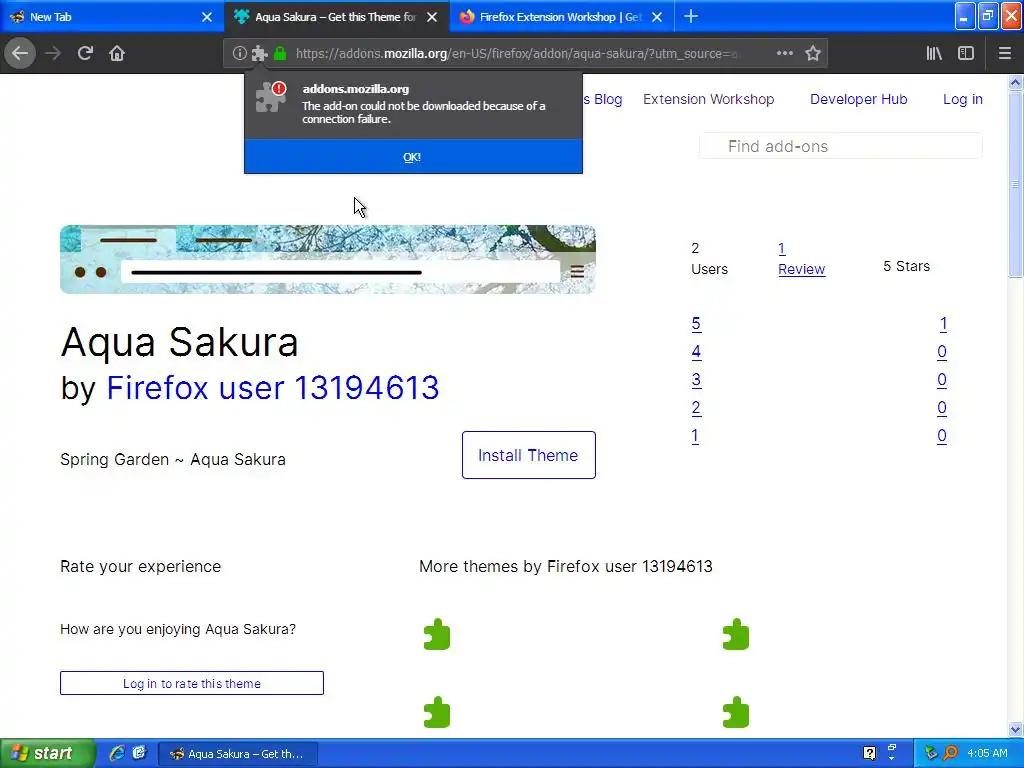Open the Windows start menu
Image resolution: width=1024 pixels, height=768 pixels.
point(47,754)
